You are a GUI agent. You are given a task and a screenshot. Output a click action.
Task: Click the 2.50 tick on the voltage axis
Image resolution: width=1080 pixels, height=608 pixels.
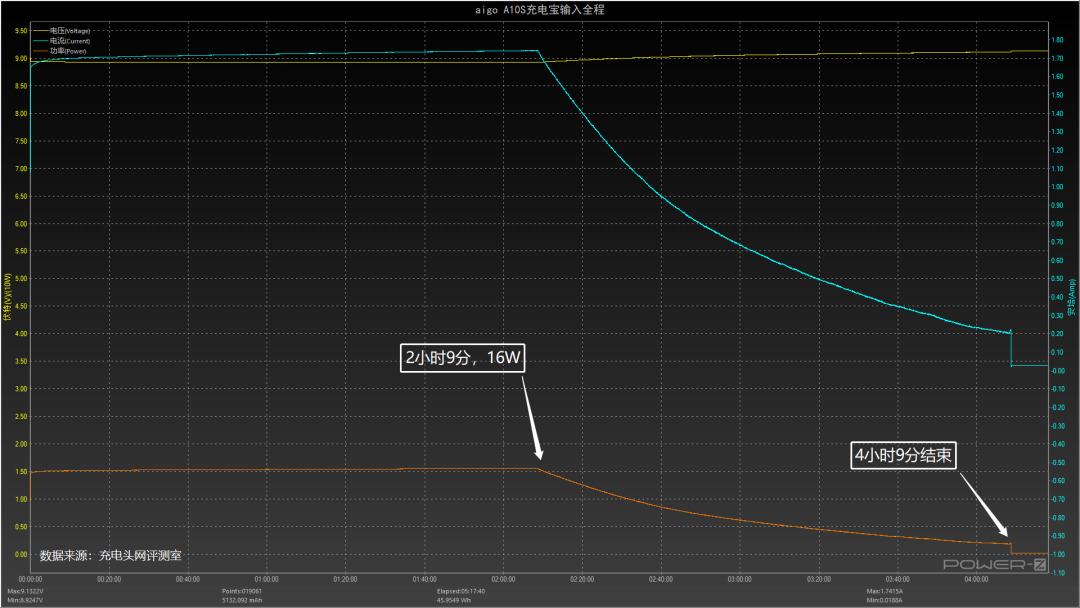[21, 417]
